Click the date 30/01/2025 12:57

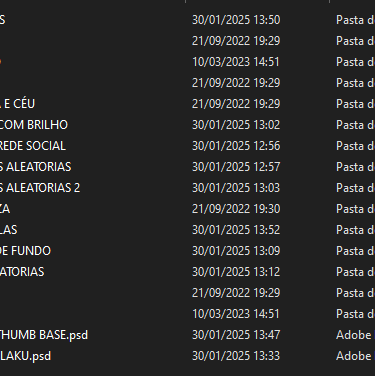(x=236, y=167)
